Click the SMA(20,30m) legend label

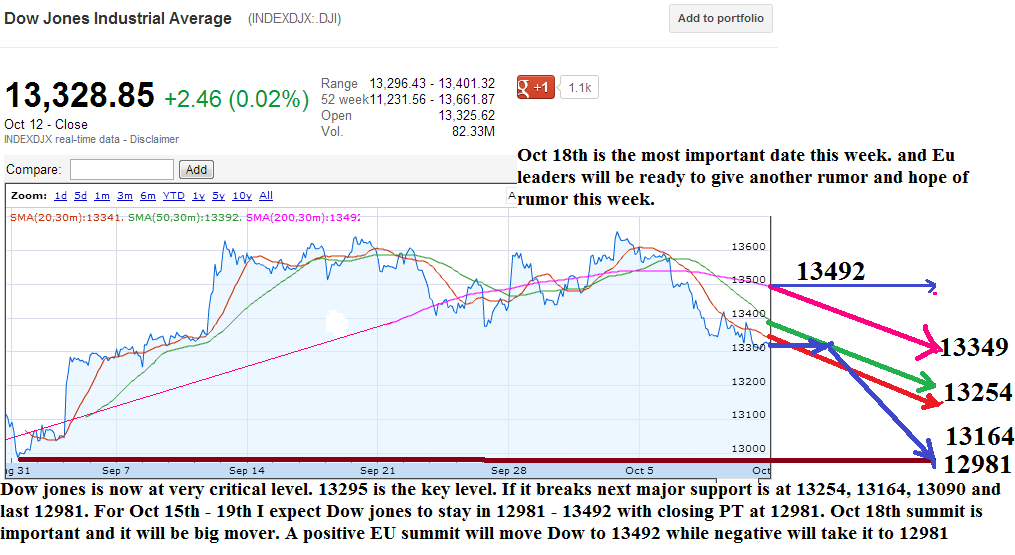(65, 218)
